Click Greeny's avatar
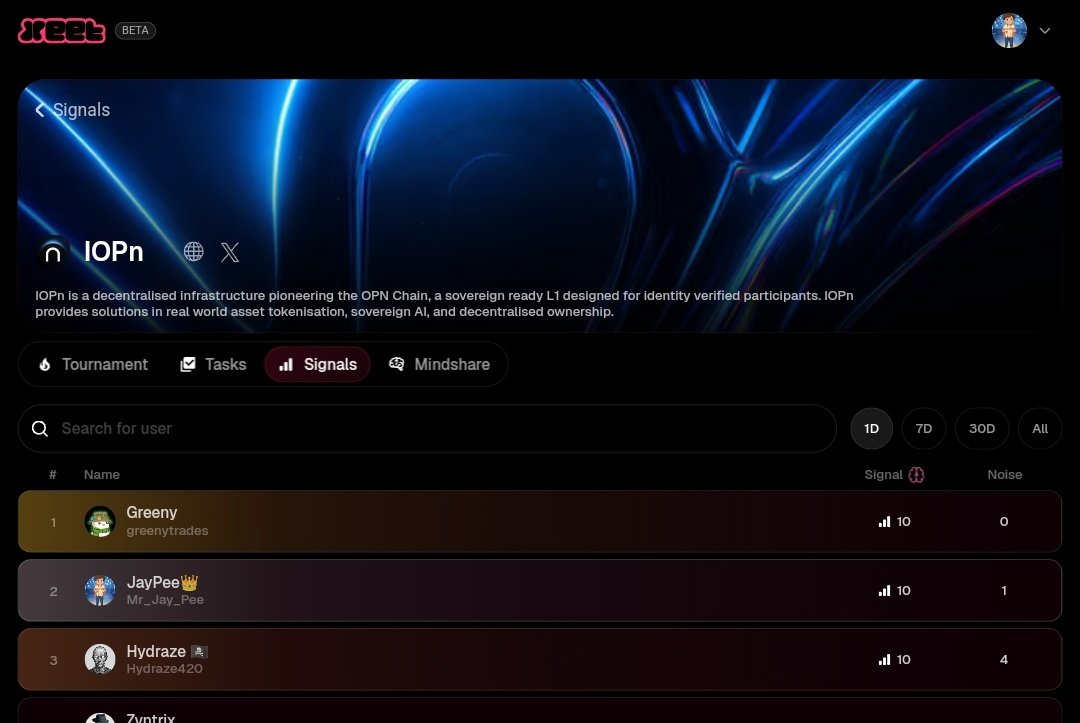Image resolution: width=1080 pixels, height=723 pixels. pos(100,521)
